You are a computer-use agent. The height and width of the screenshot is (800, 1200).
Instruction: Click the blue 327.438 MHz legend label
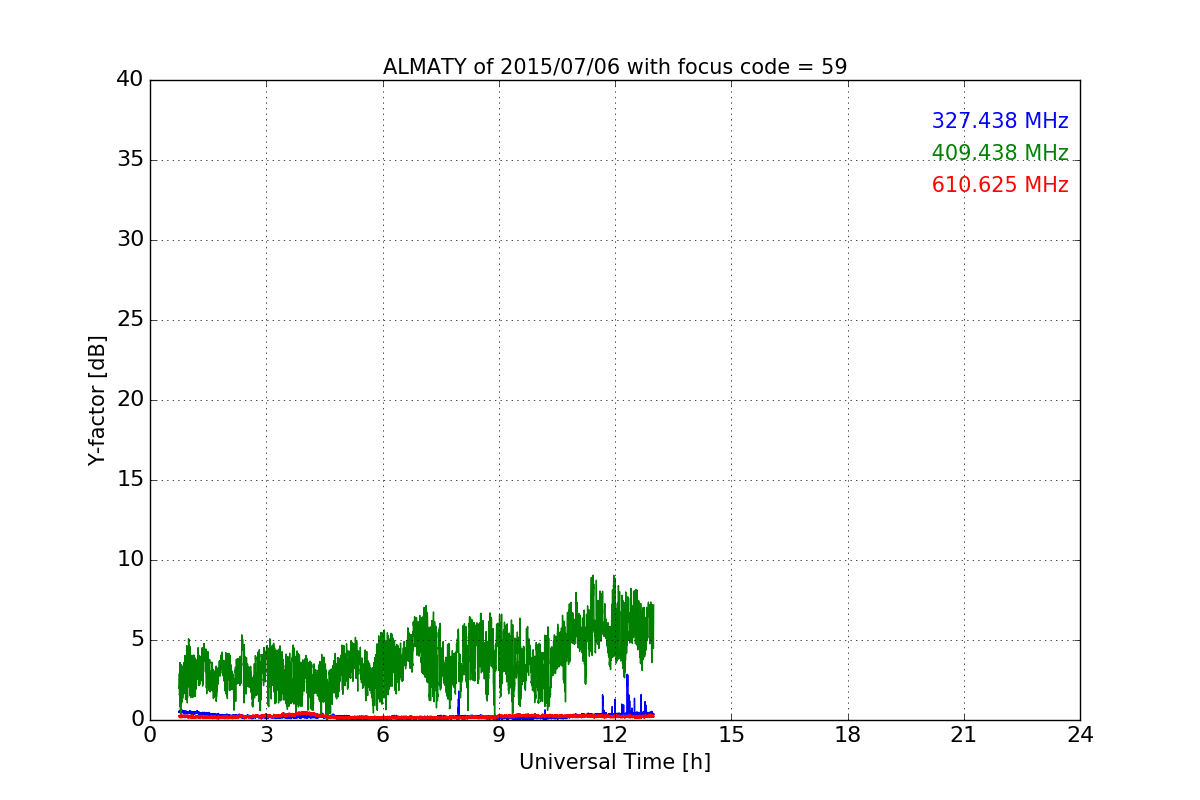tap(1000, 121)
